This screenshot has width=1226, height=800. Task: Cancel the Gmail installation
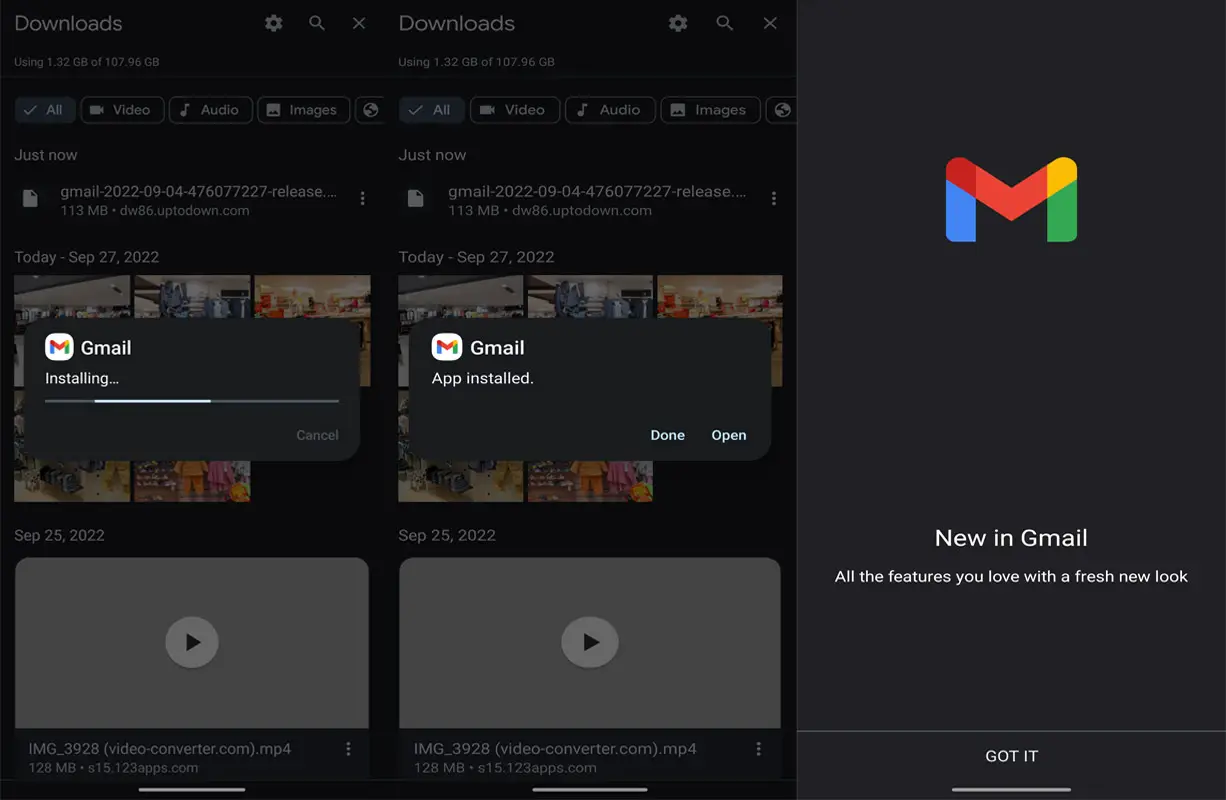(317, 435)
